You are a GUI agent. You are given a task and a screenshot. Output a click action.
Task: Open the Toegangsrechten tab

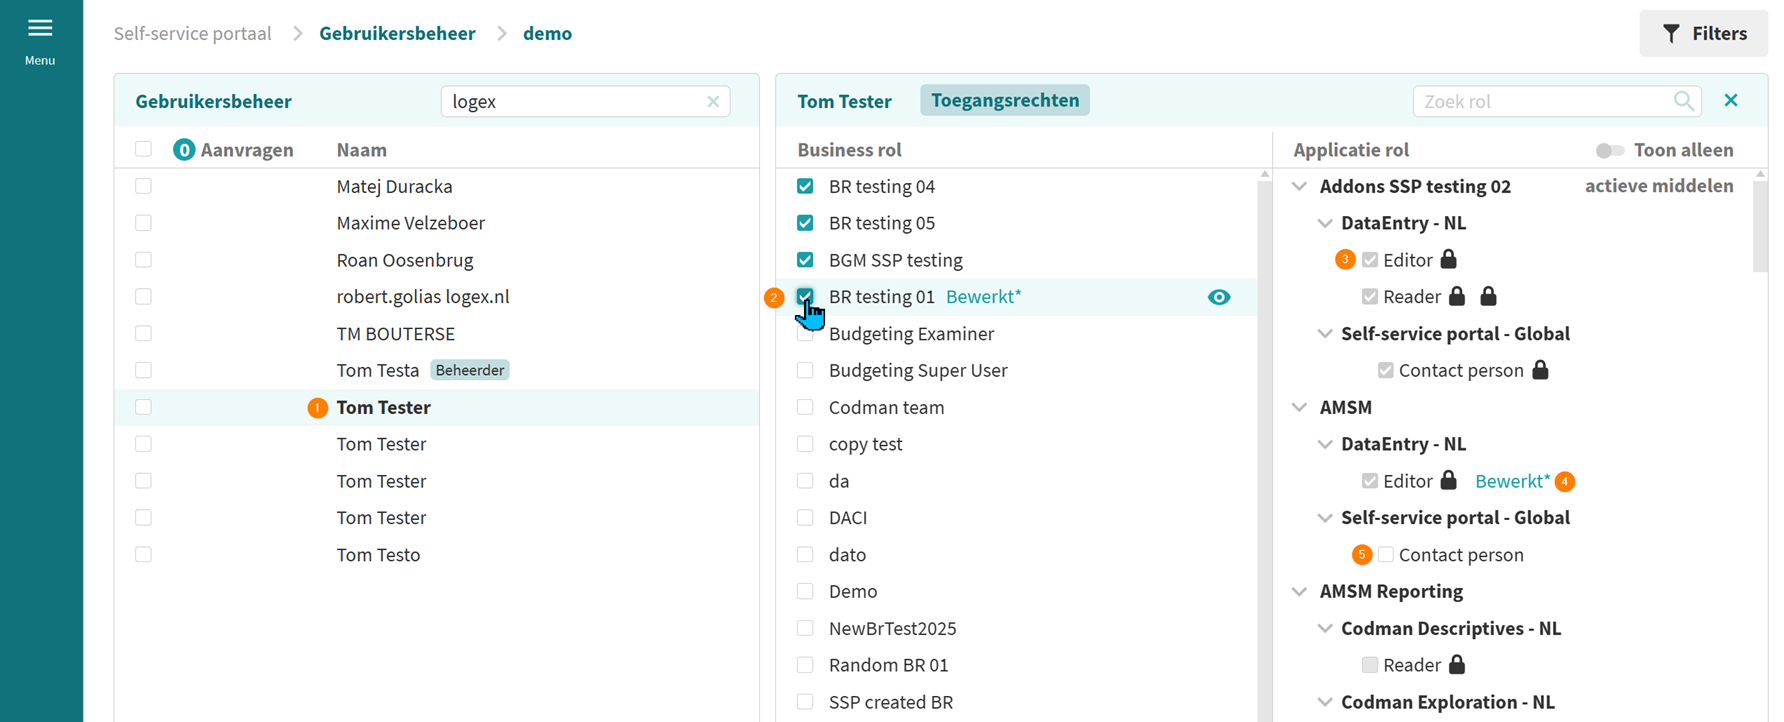1004,101
